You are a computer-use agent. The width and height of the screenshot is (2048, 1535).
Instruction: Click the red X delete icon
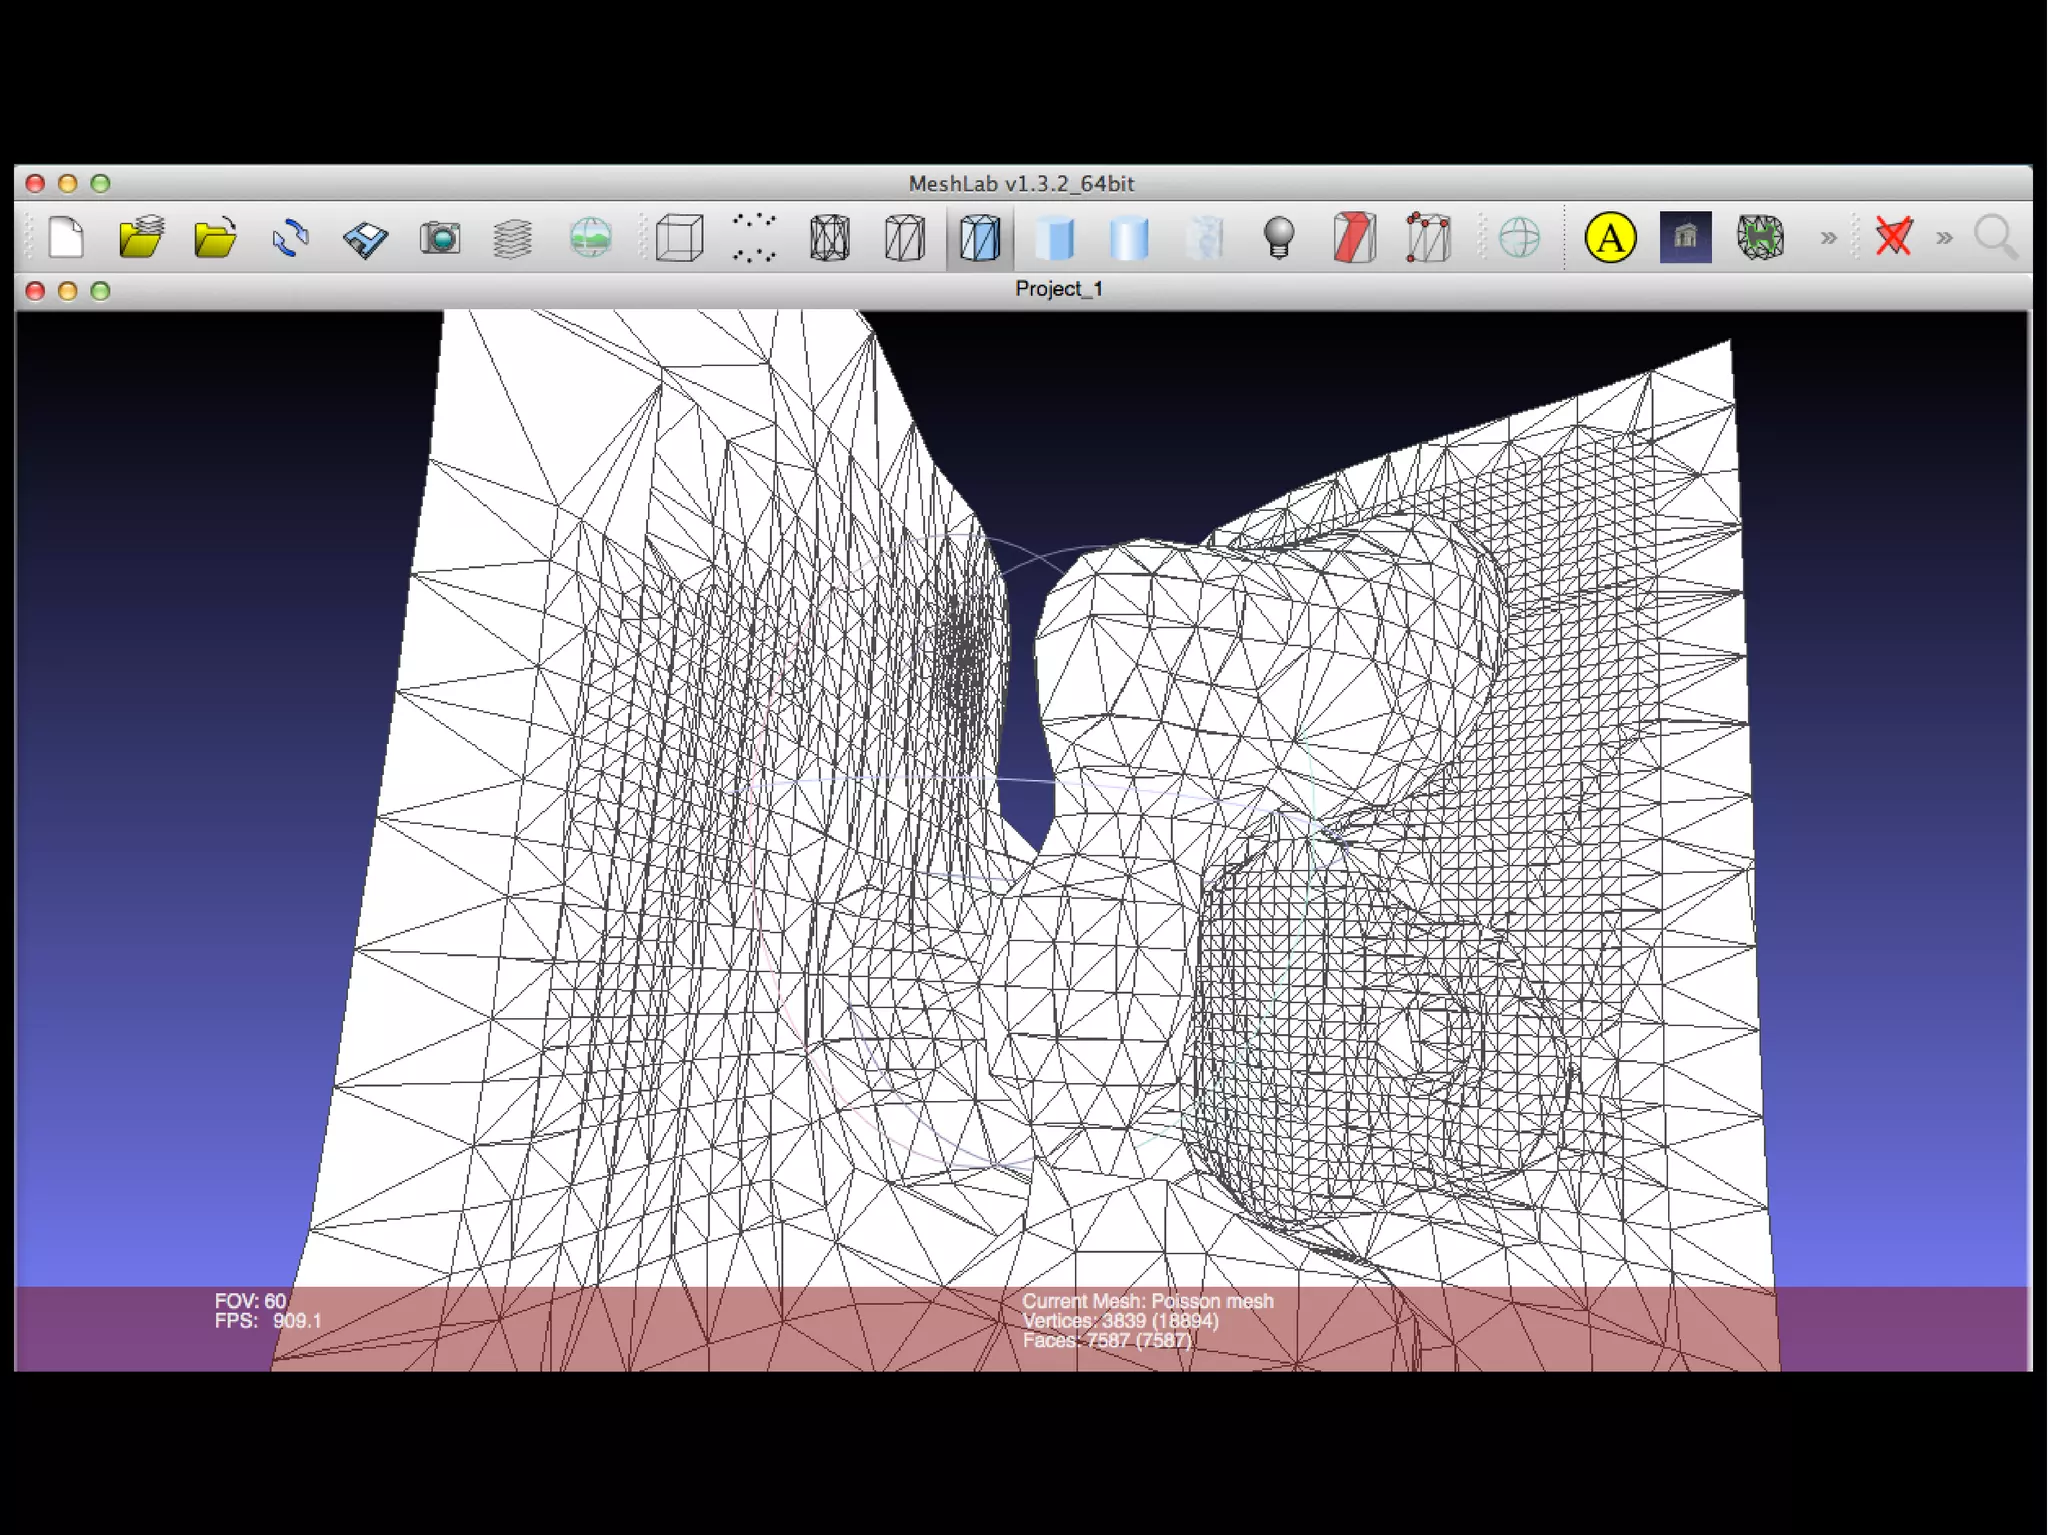click(1894, 238)
